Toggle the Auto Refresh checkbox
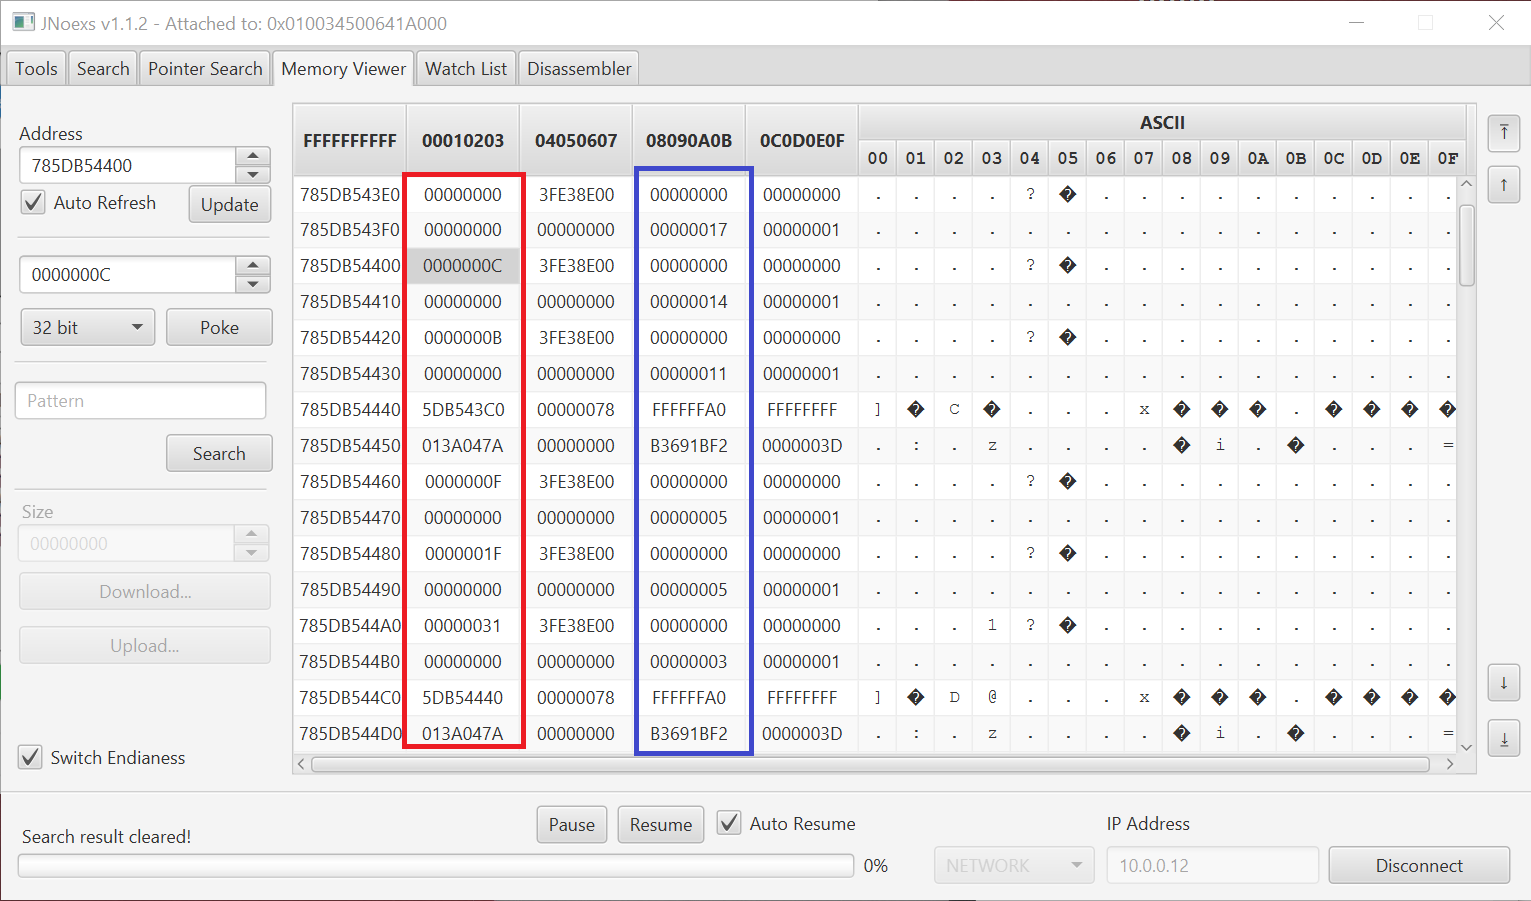 (x=33, y=202)
